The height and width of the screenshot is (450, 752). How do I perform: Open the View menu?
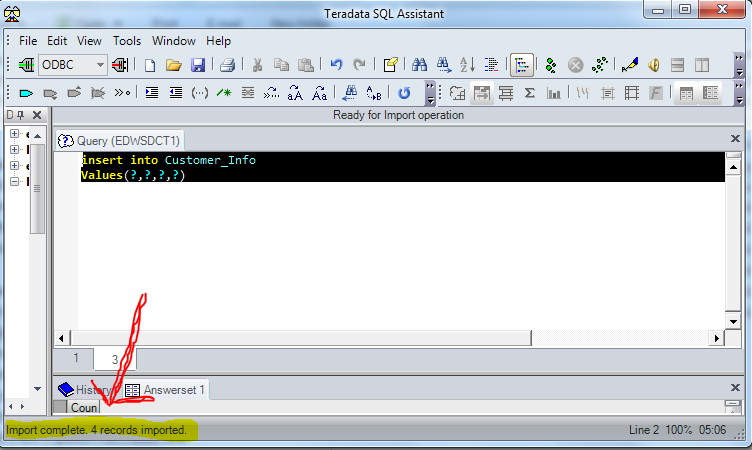coord(89,41)
